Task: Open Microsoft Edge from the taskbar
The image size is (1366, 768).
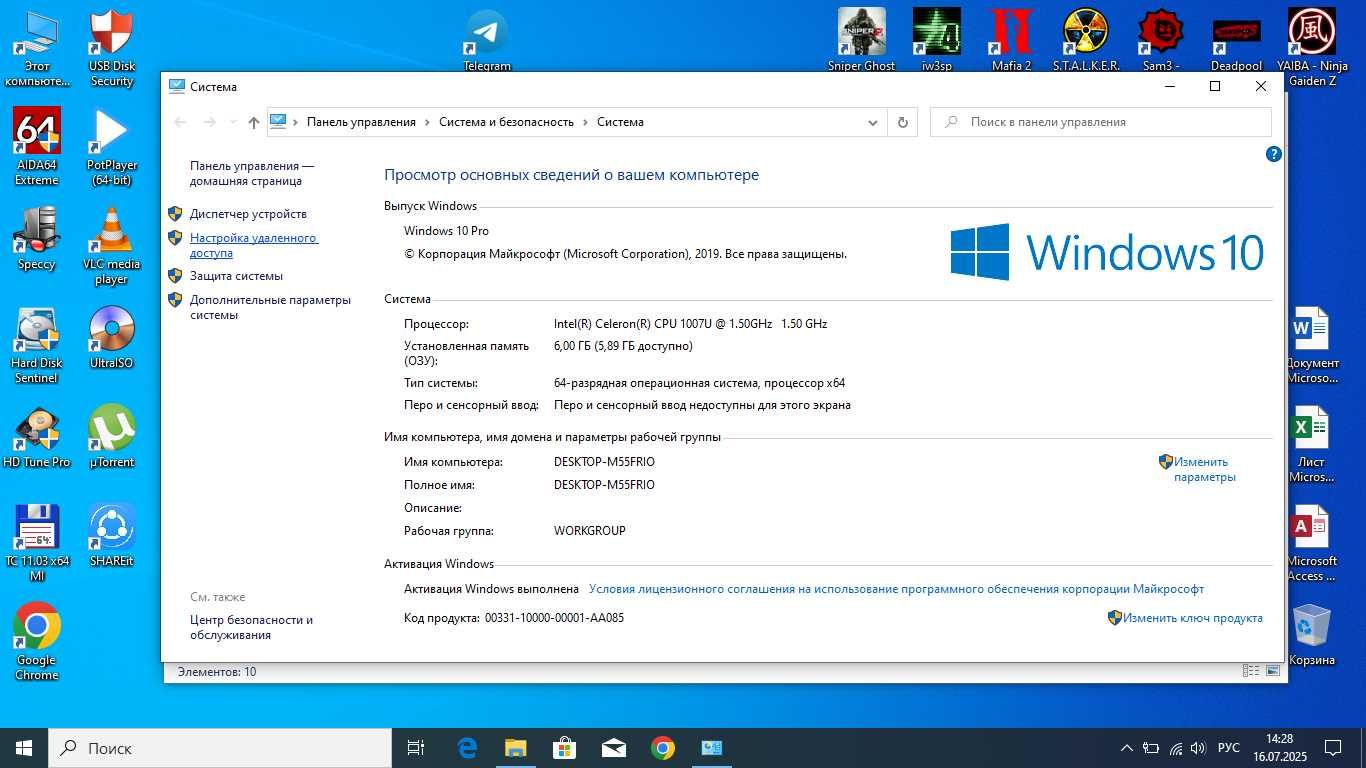Action: click(467, 748)
